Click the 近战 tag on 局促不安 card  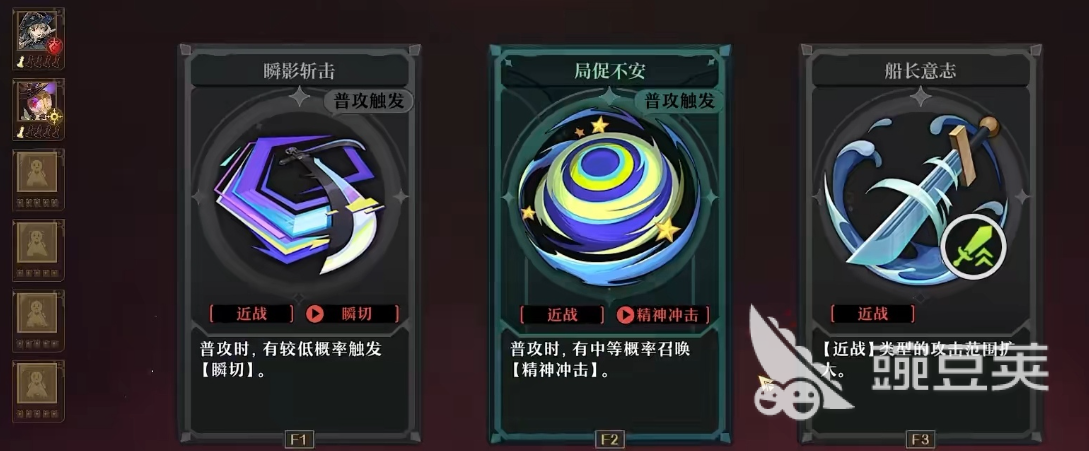(562, 314)
